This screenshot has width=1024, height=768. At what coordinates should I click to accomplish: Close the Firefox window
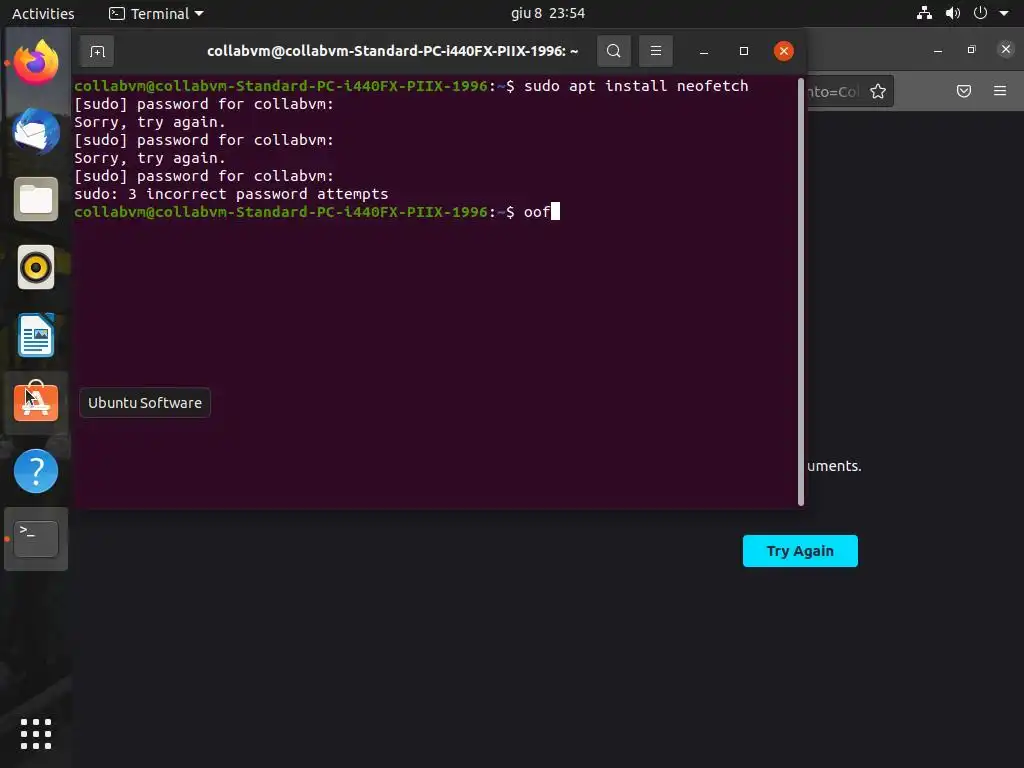click(1006, 49)
